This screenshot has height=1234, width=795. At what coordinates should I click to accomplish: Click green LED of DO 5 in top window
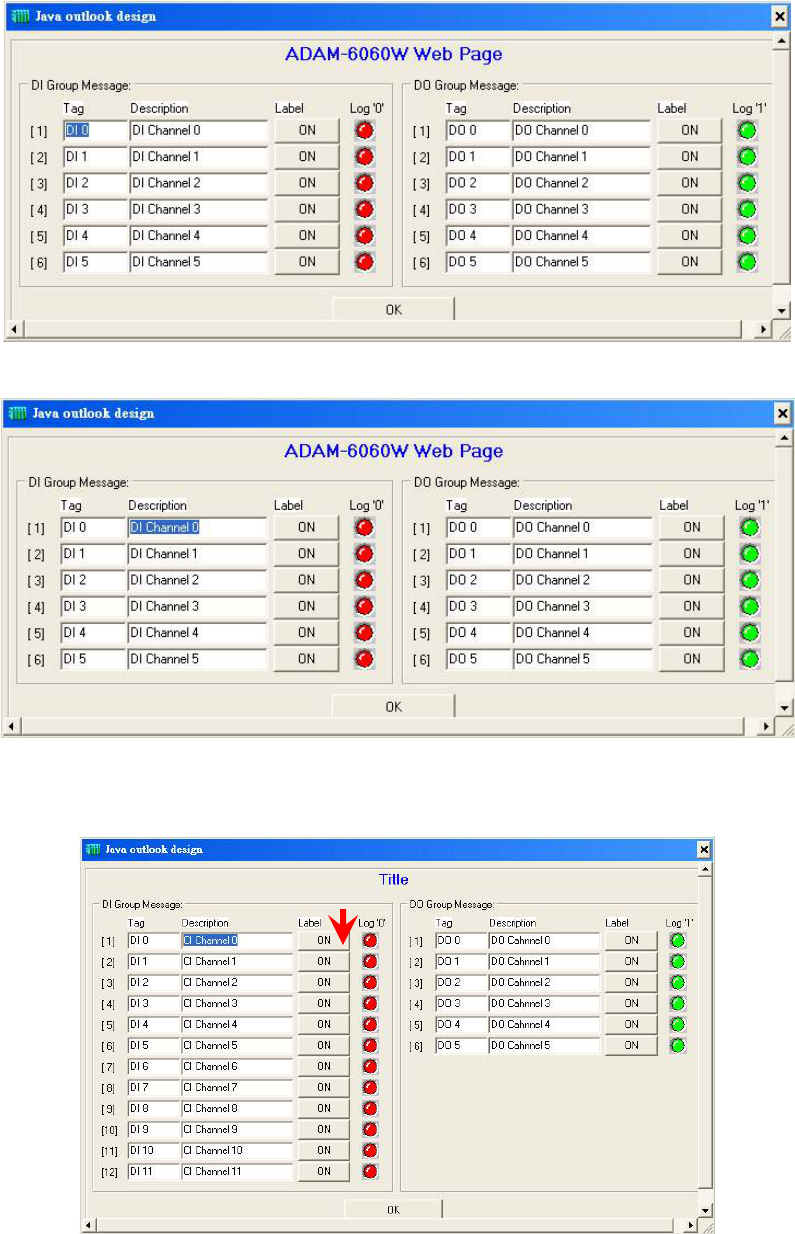click(x=747, y=262)
